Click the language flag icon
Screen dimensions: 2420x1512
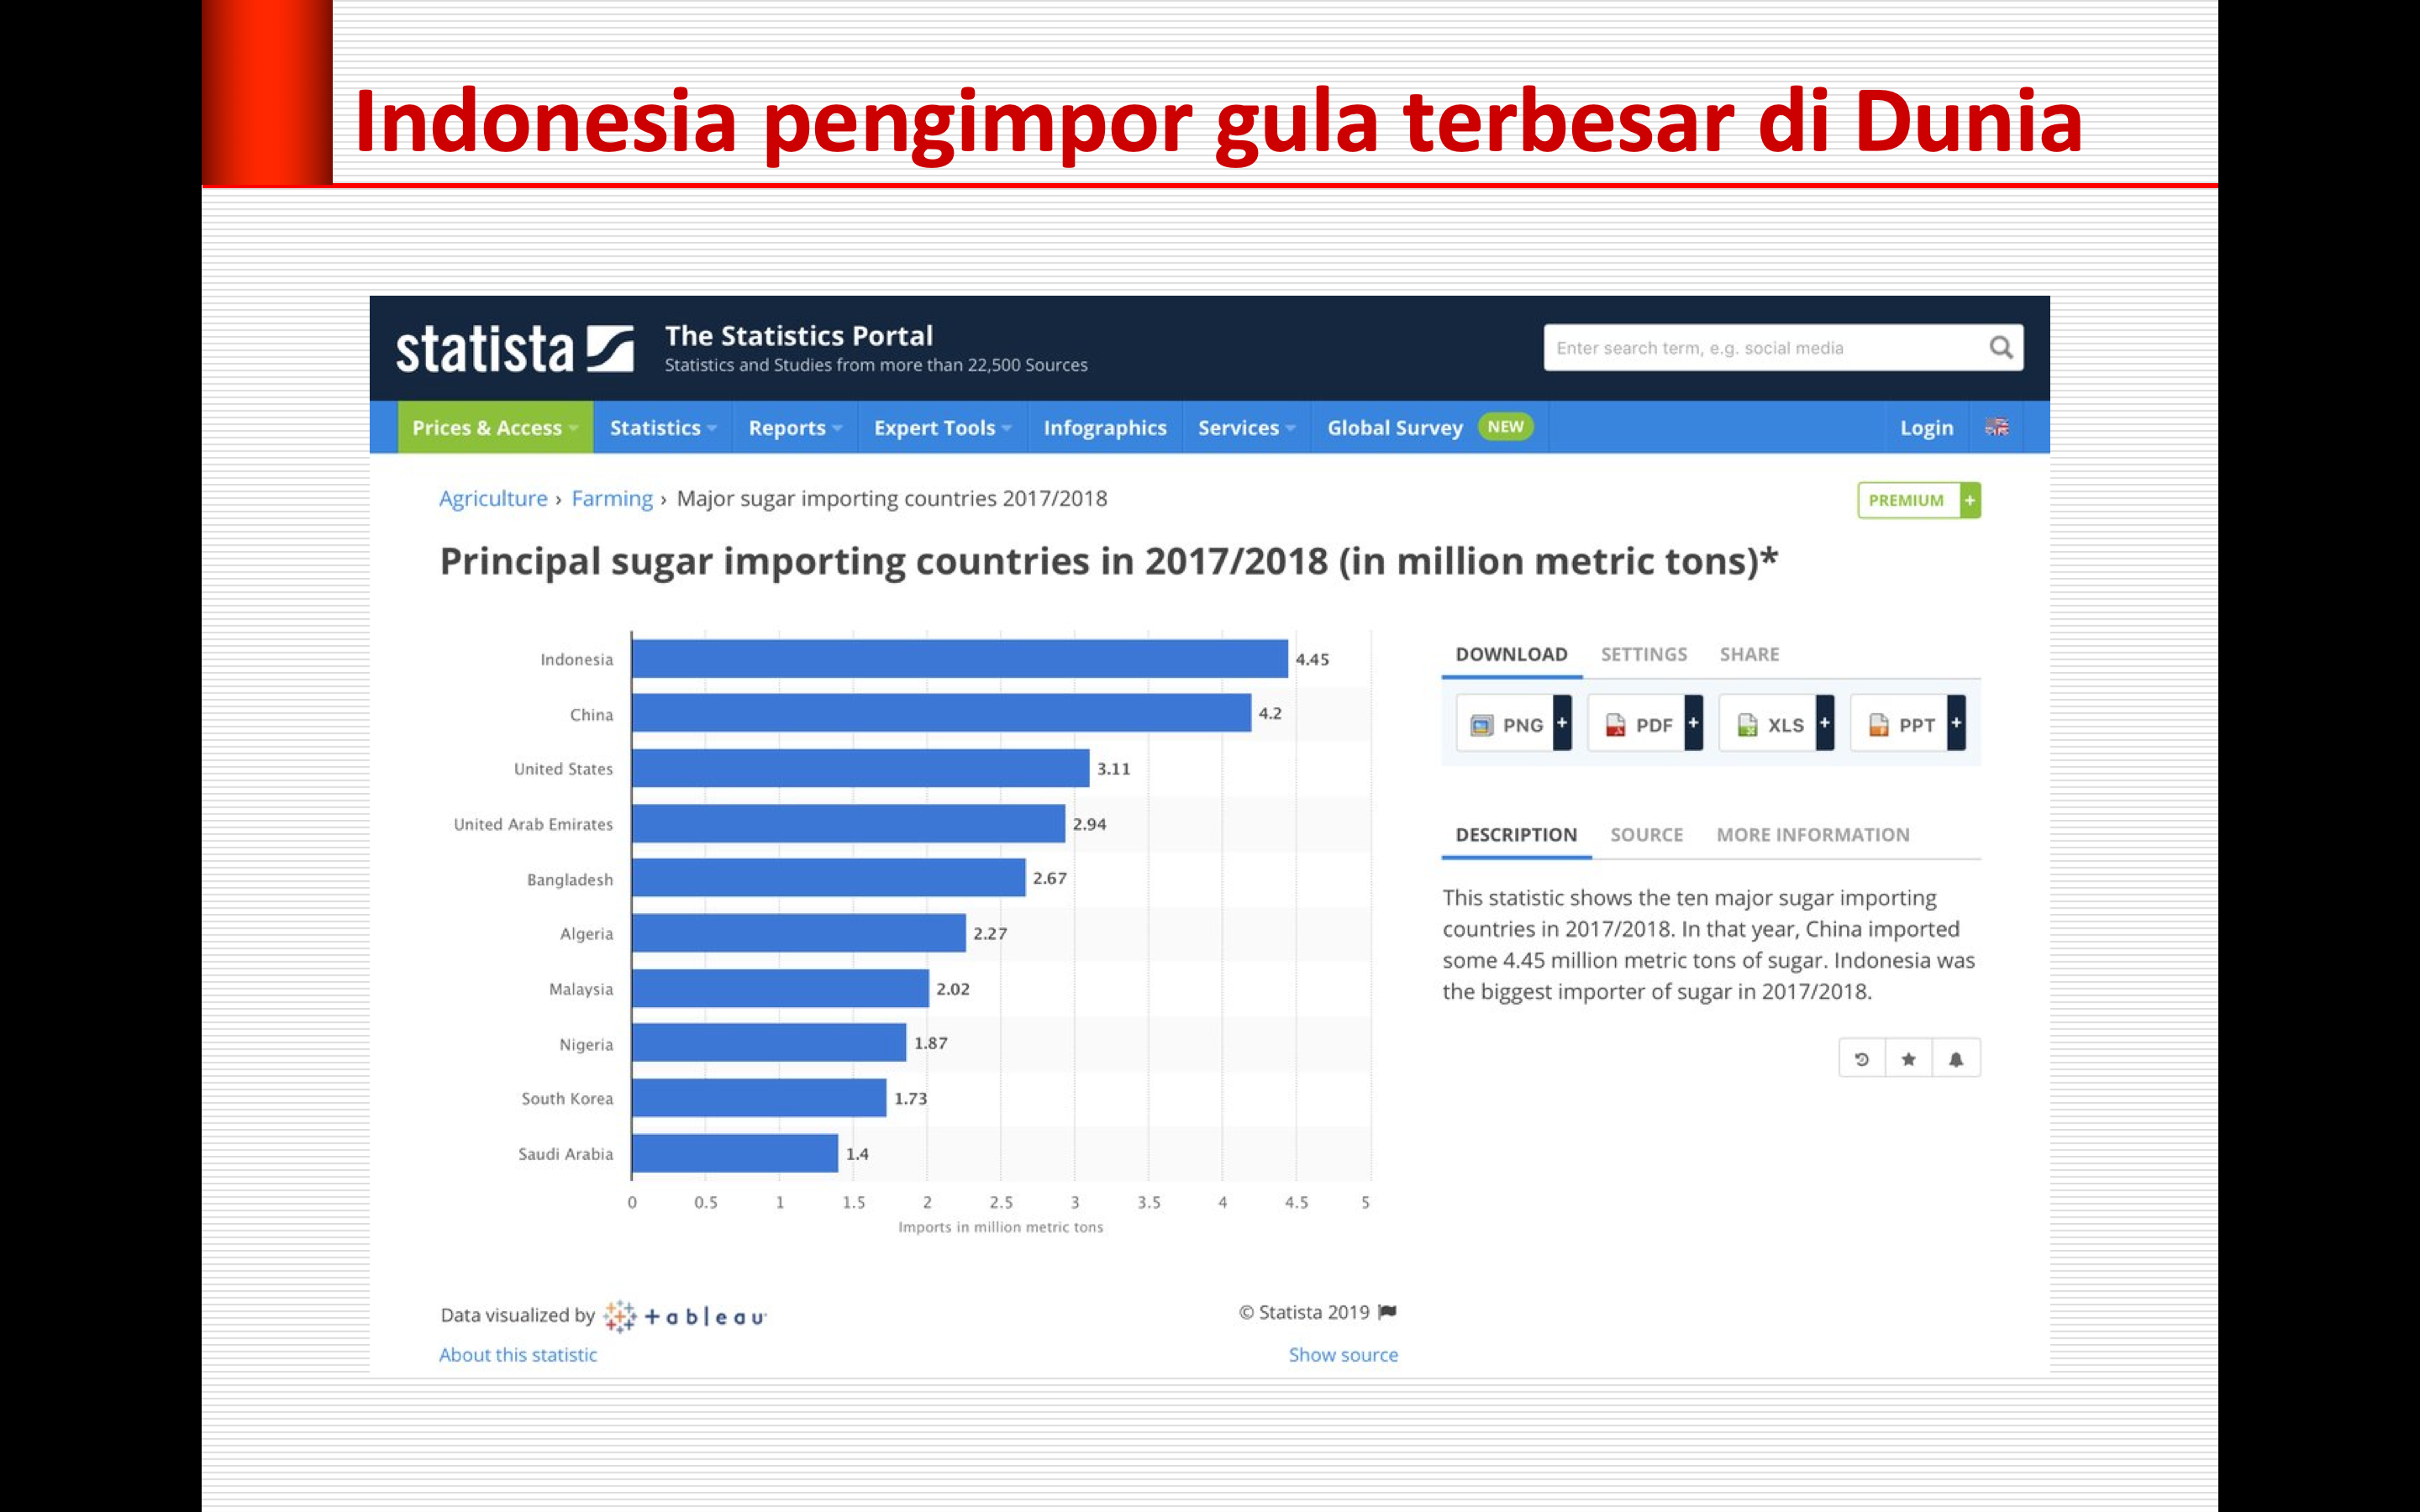click(x=1997, y=427)
